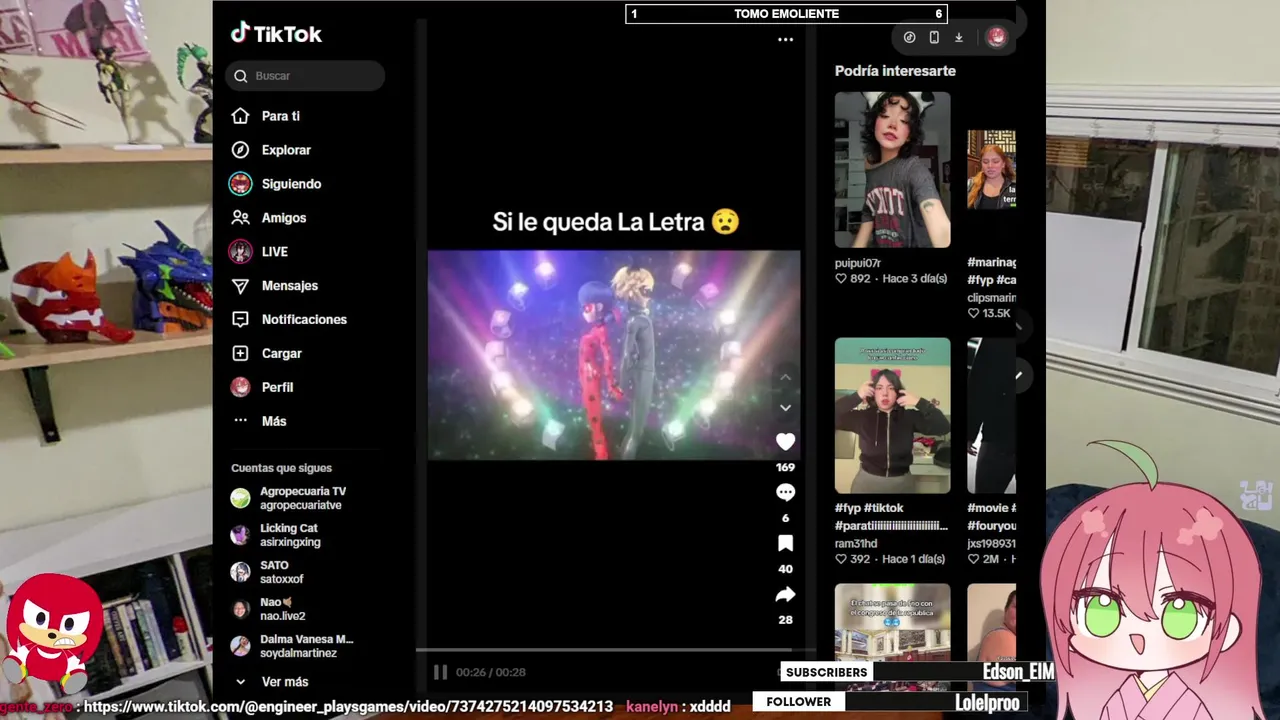Click the three-dots icon beside Más
The height and width of the screenshot is (720, 1280).
240,421
